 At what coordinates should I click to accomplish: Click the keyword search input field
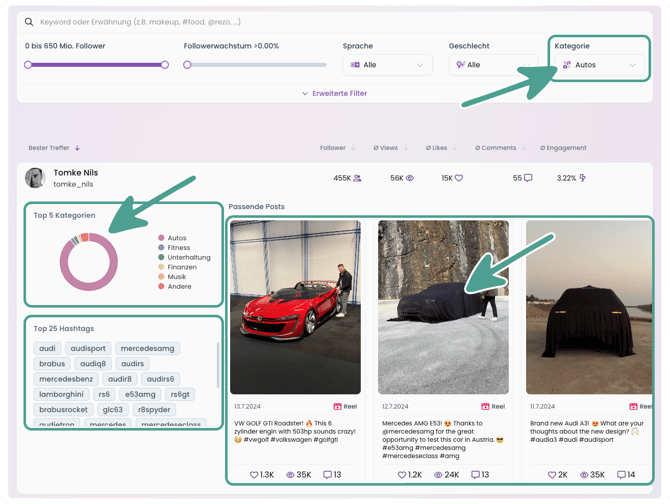(x=300, y=22)
